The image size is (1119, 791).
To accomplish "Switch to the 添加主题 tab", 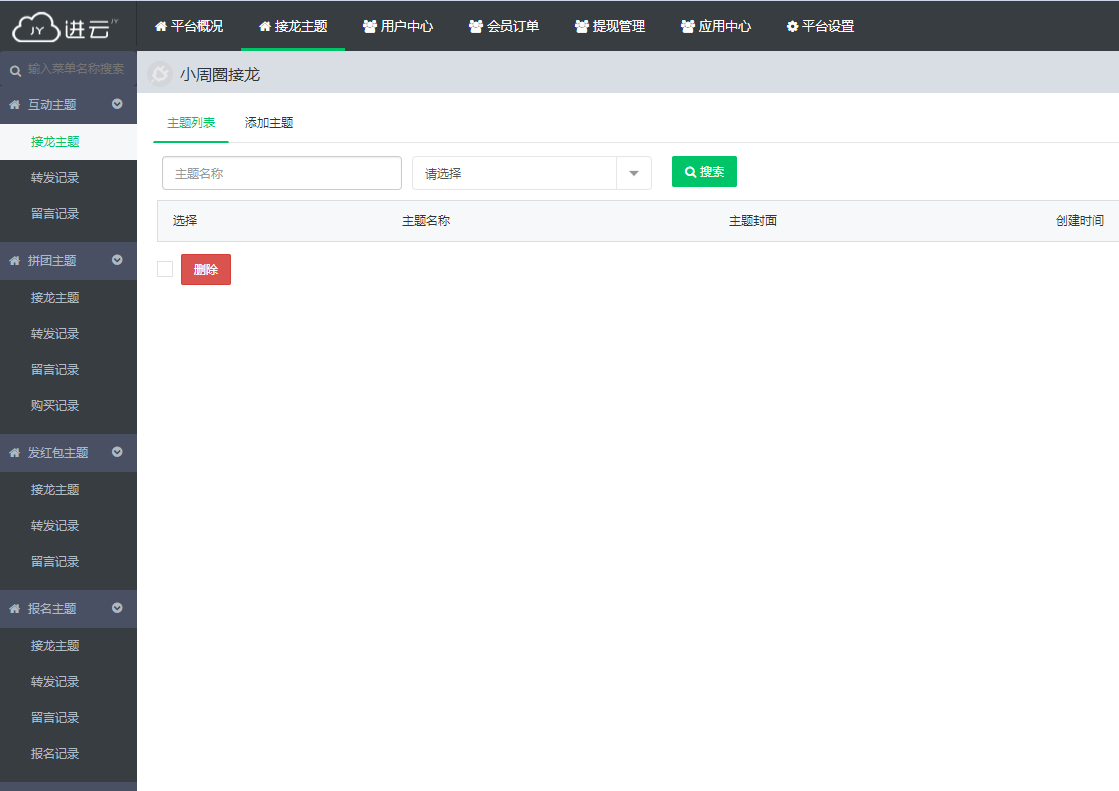I will coord(269,123).
